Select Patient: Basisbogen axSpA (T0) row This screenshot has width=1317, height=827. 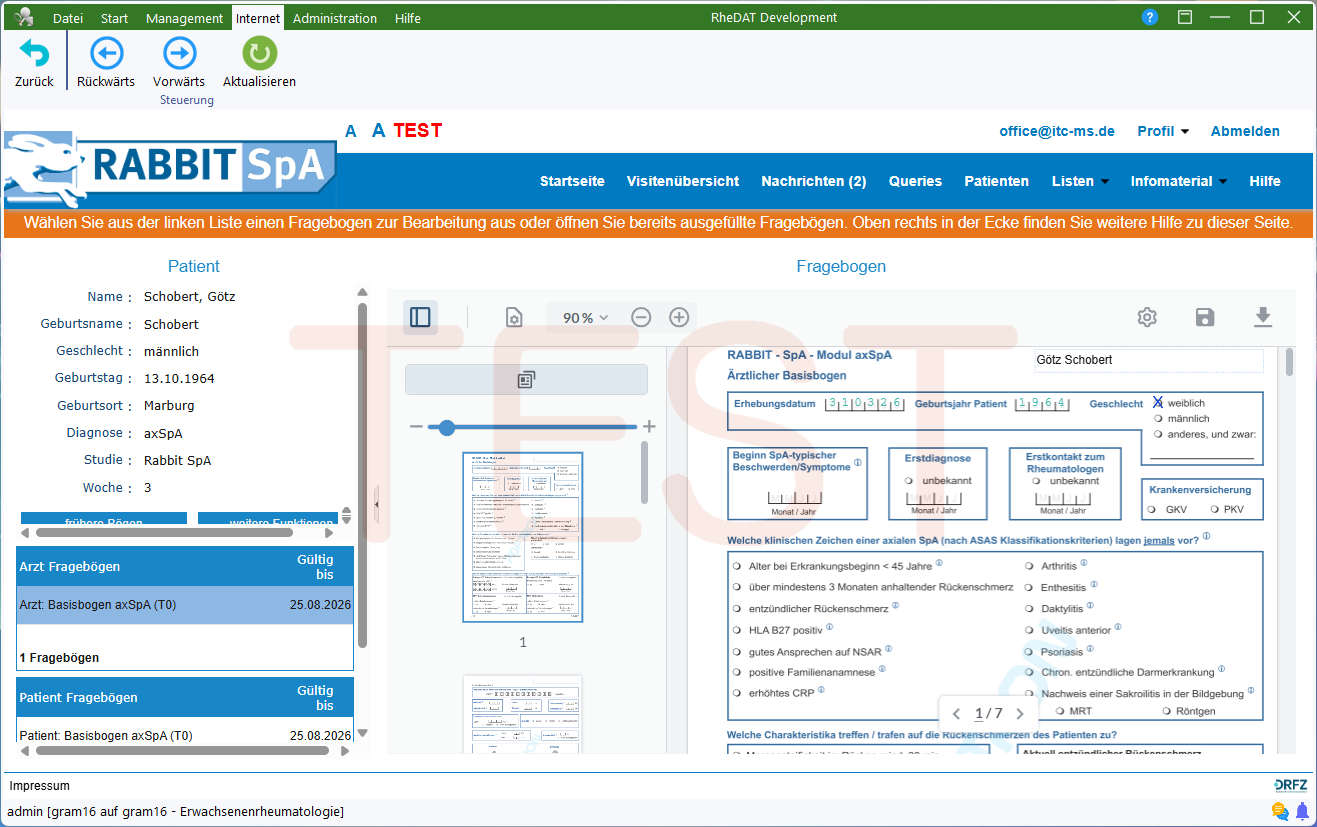(185, 735)
